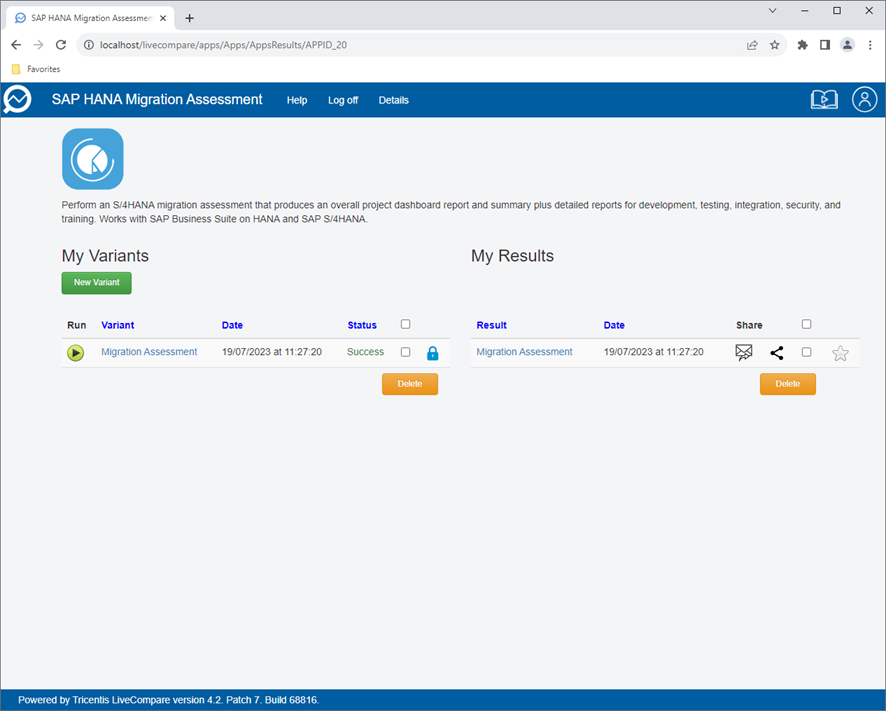Select all results checkbox in header row
Image resolution: width=886 pixels, height=711 pixels.
point(806,324)
